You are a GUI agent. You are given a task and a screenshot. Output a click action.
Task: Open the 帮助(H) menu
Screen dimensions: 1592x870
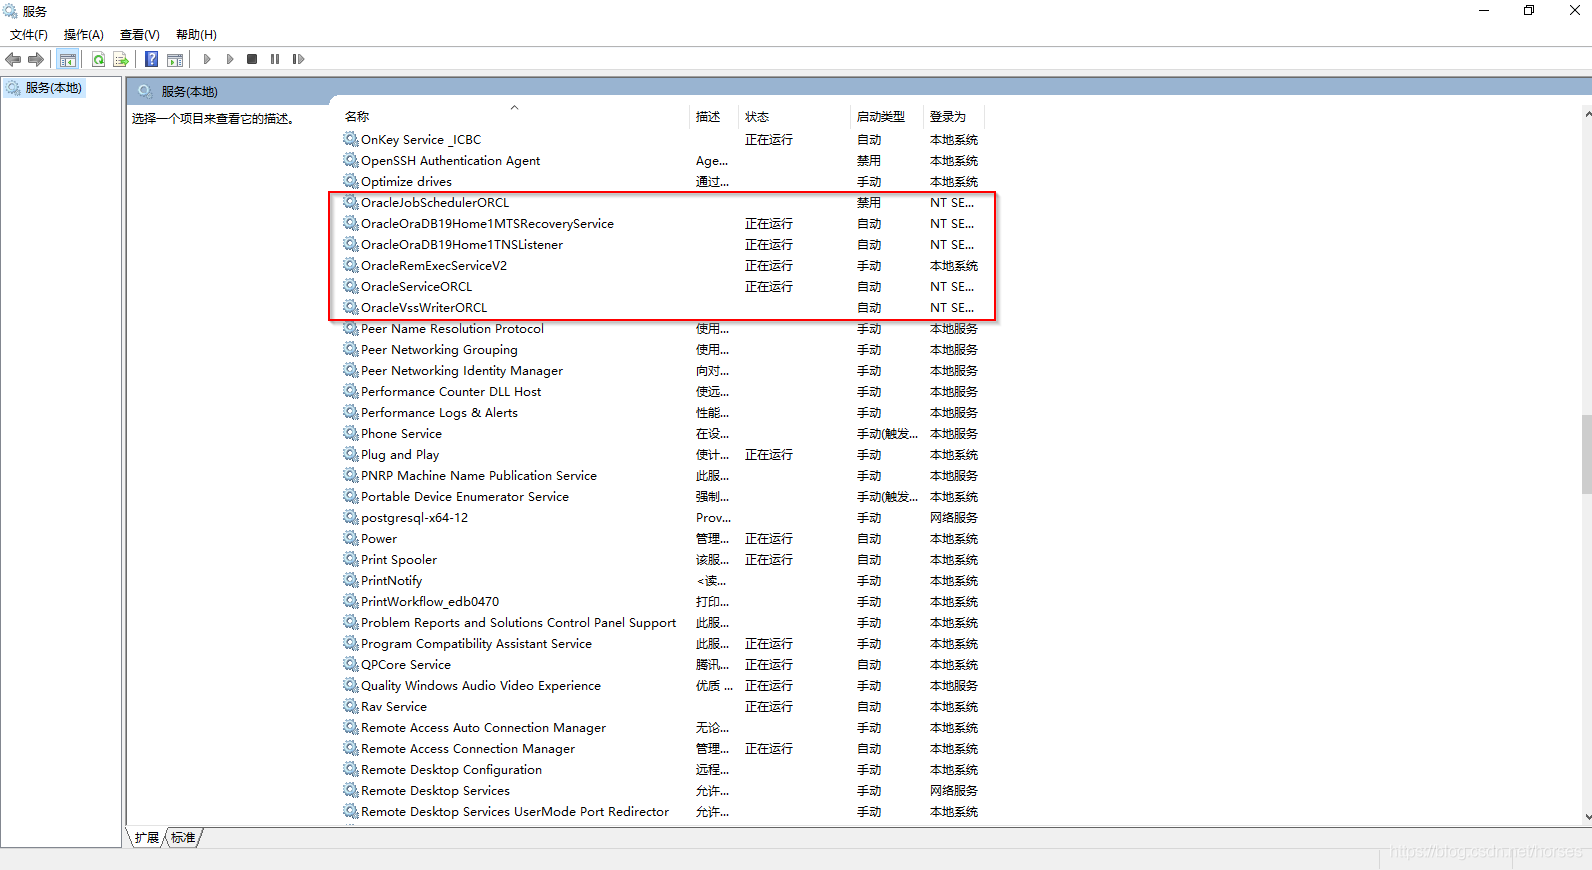[196, 35]
